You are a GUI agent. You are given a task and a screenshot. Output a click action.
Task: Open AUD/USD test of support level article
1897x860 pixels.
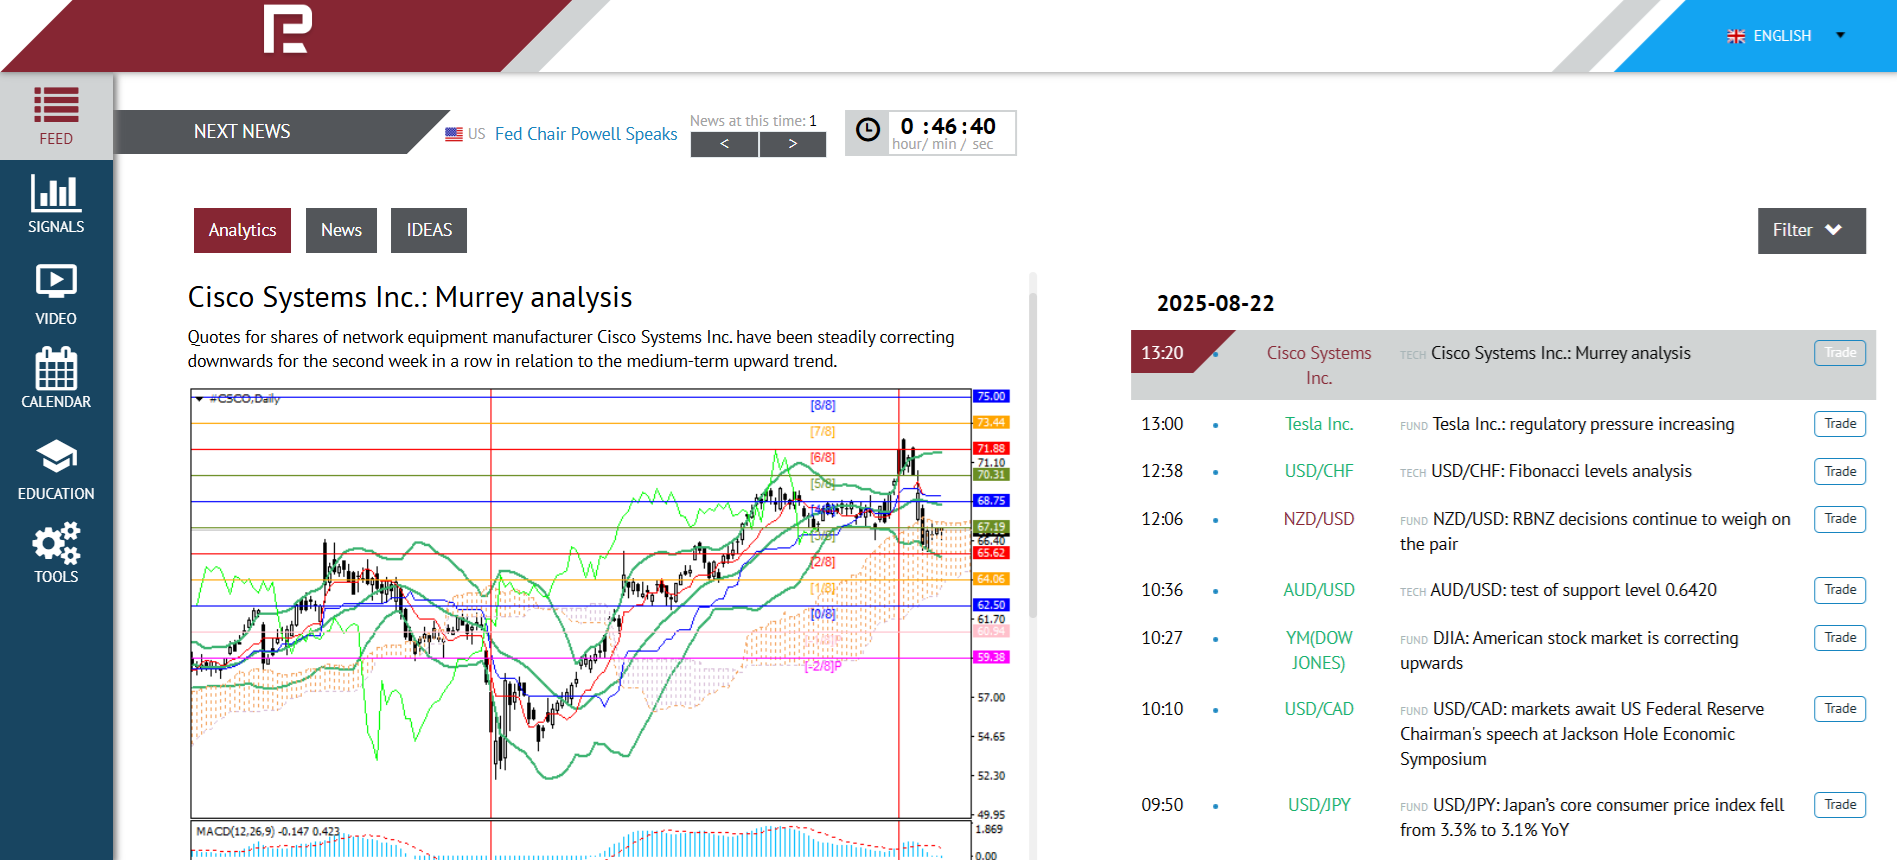pyautogui.click(x=1573, y=590)
